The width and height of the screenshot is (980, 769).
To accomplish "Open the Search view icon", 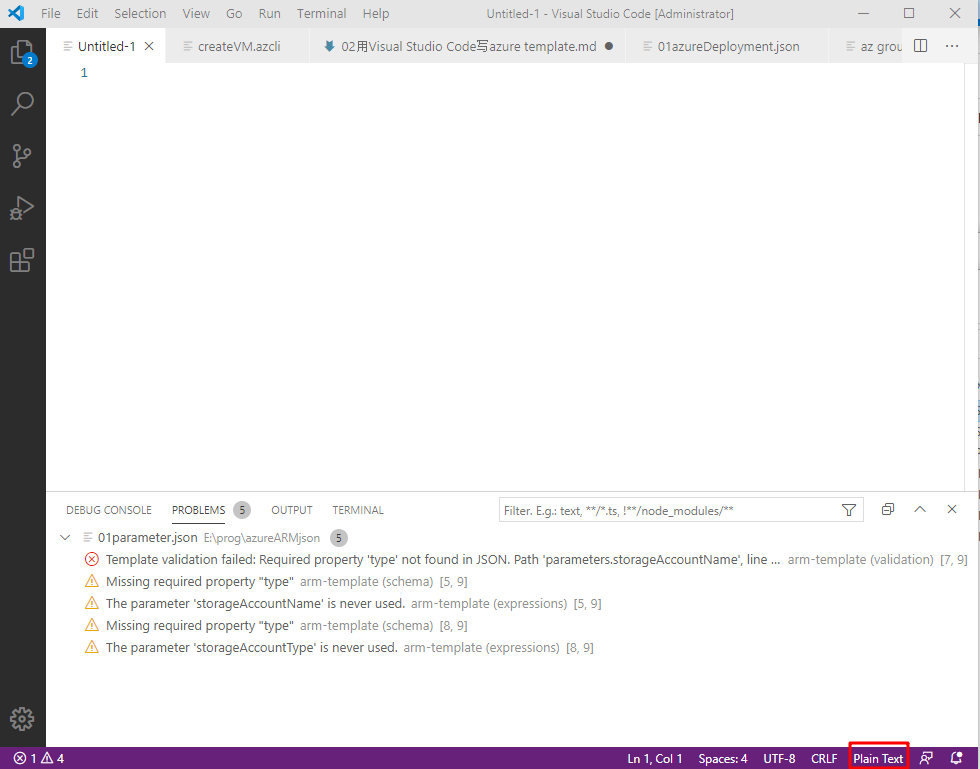I will pos(22,104).
